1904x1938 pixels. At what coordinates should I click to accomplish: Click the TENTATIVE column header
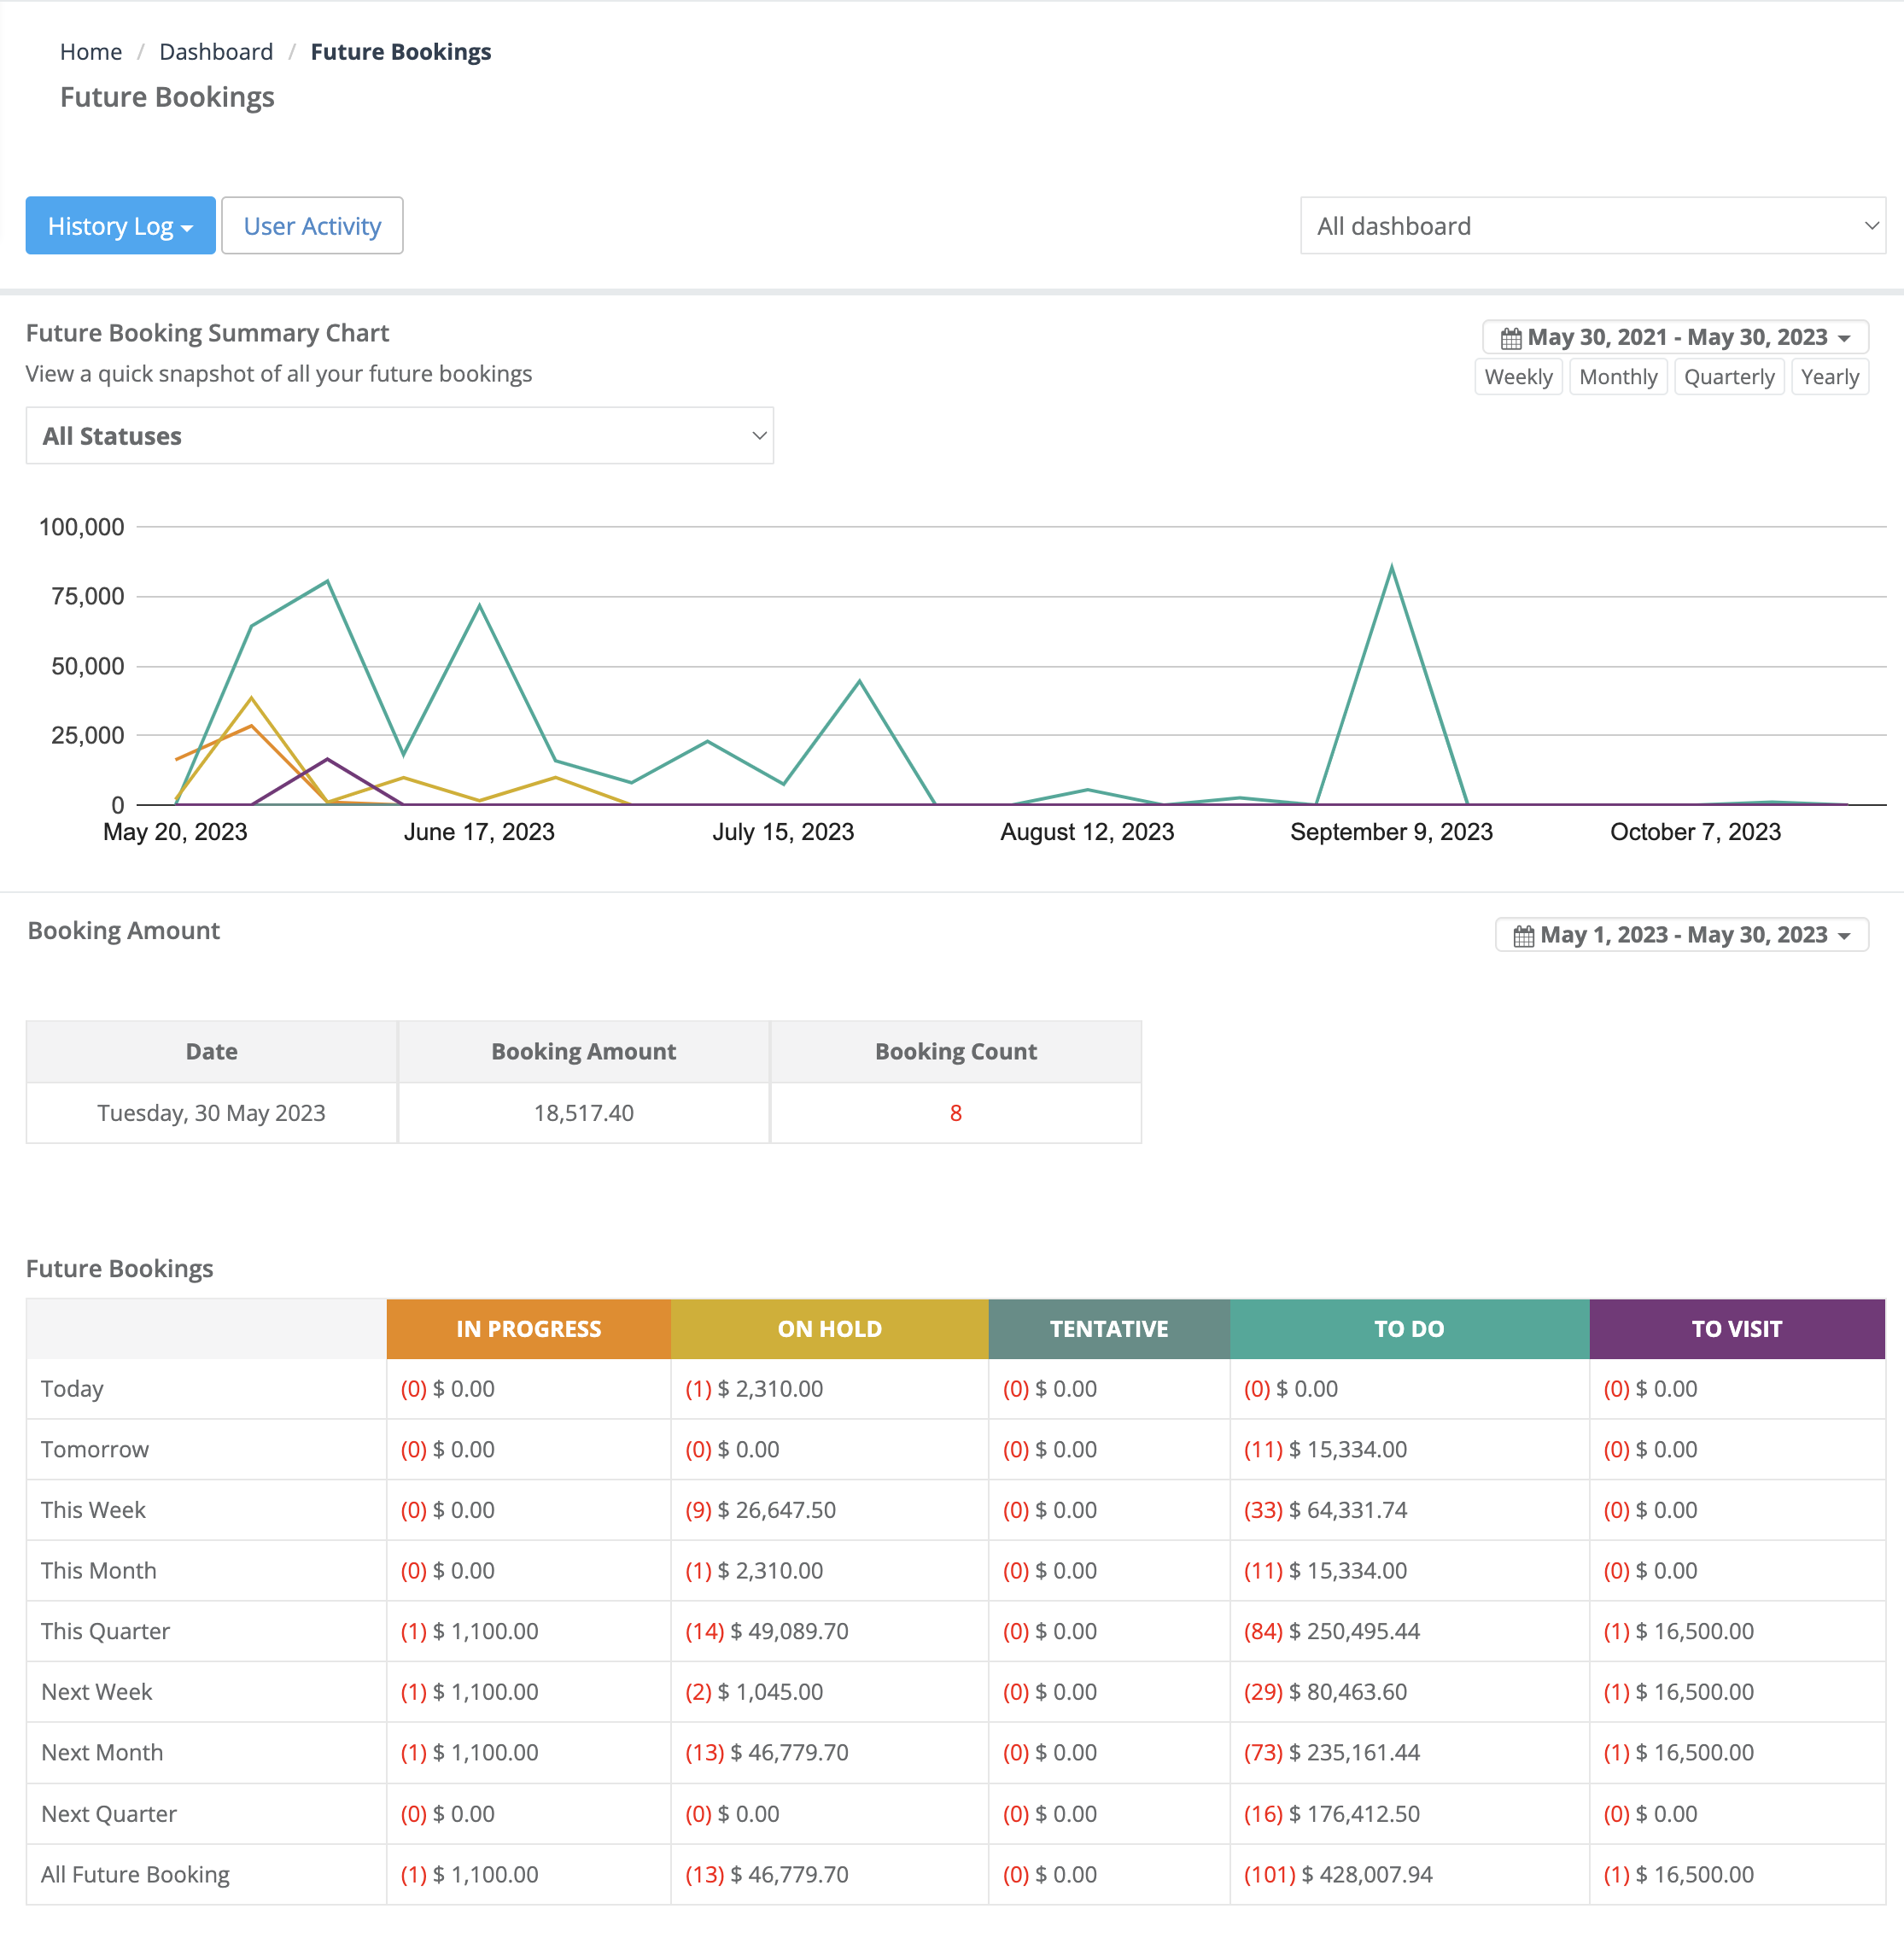(1109, 1329)
